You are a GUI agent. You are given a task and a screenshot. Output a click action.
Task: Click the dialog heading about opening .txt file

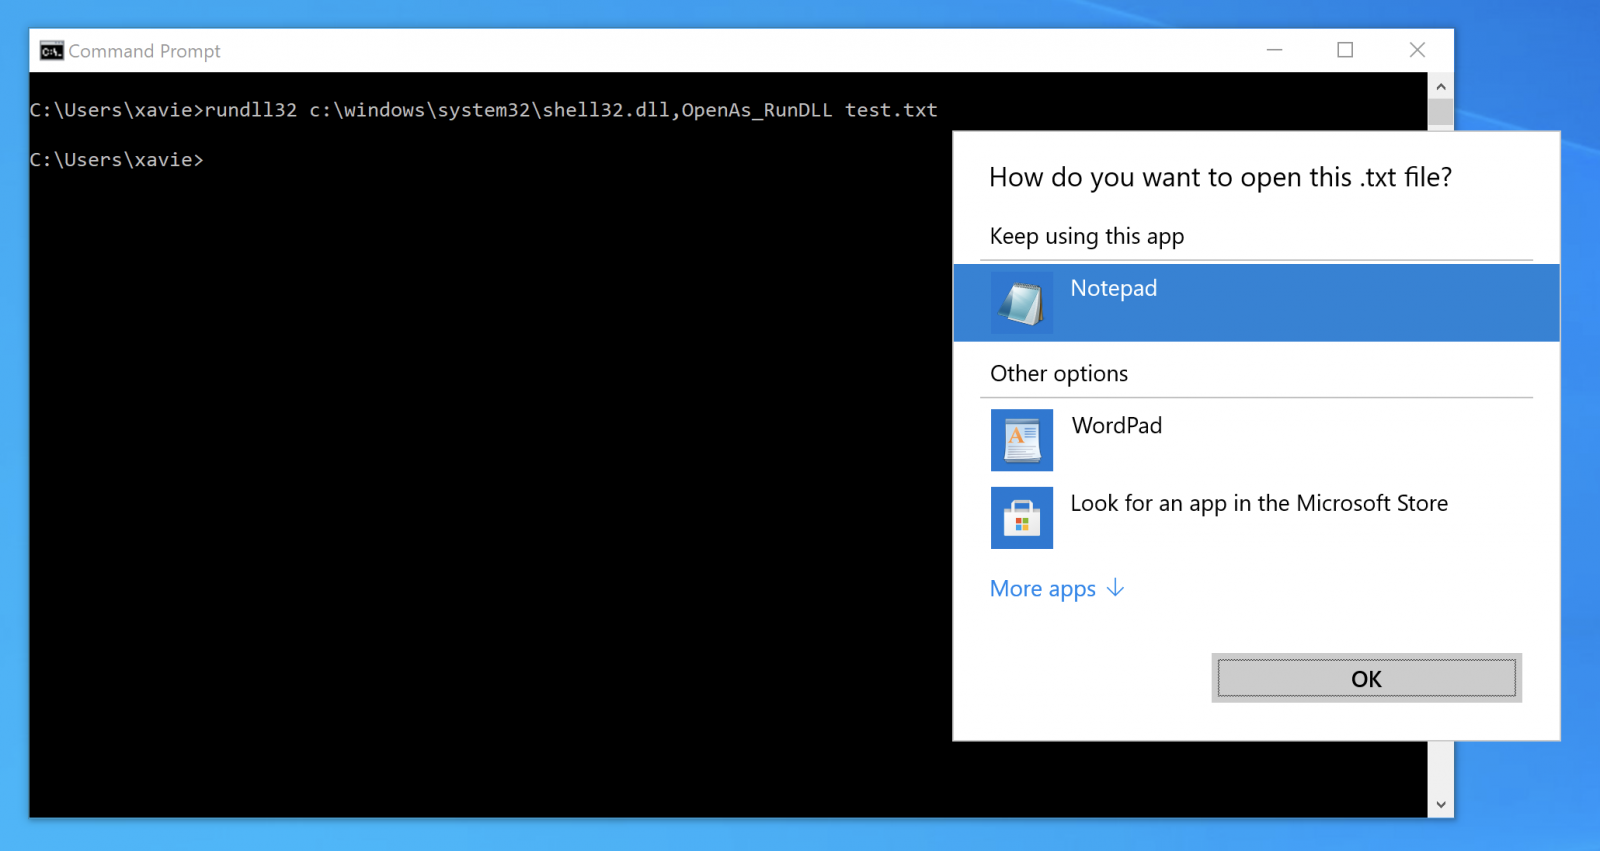tap(1220, 178)
